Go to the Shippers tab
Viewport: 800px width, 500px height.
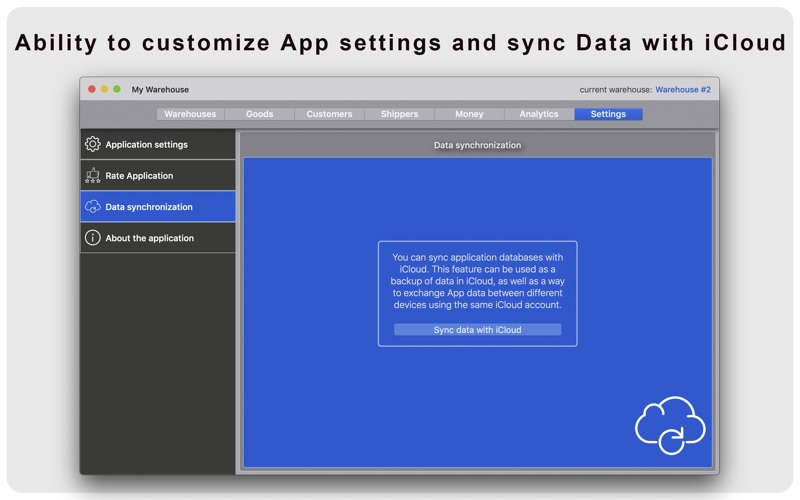pos(399,114)
